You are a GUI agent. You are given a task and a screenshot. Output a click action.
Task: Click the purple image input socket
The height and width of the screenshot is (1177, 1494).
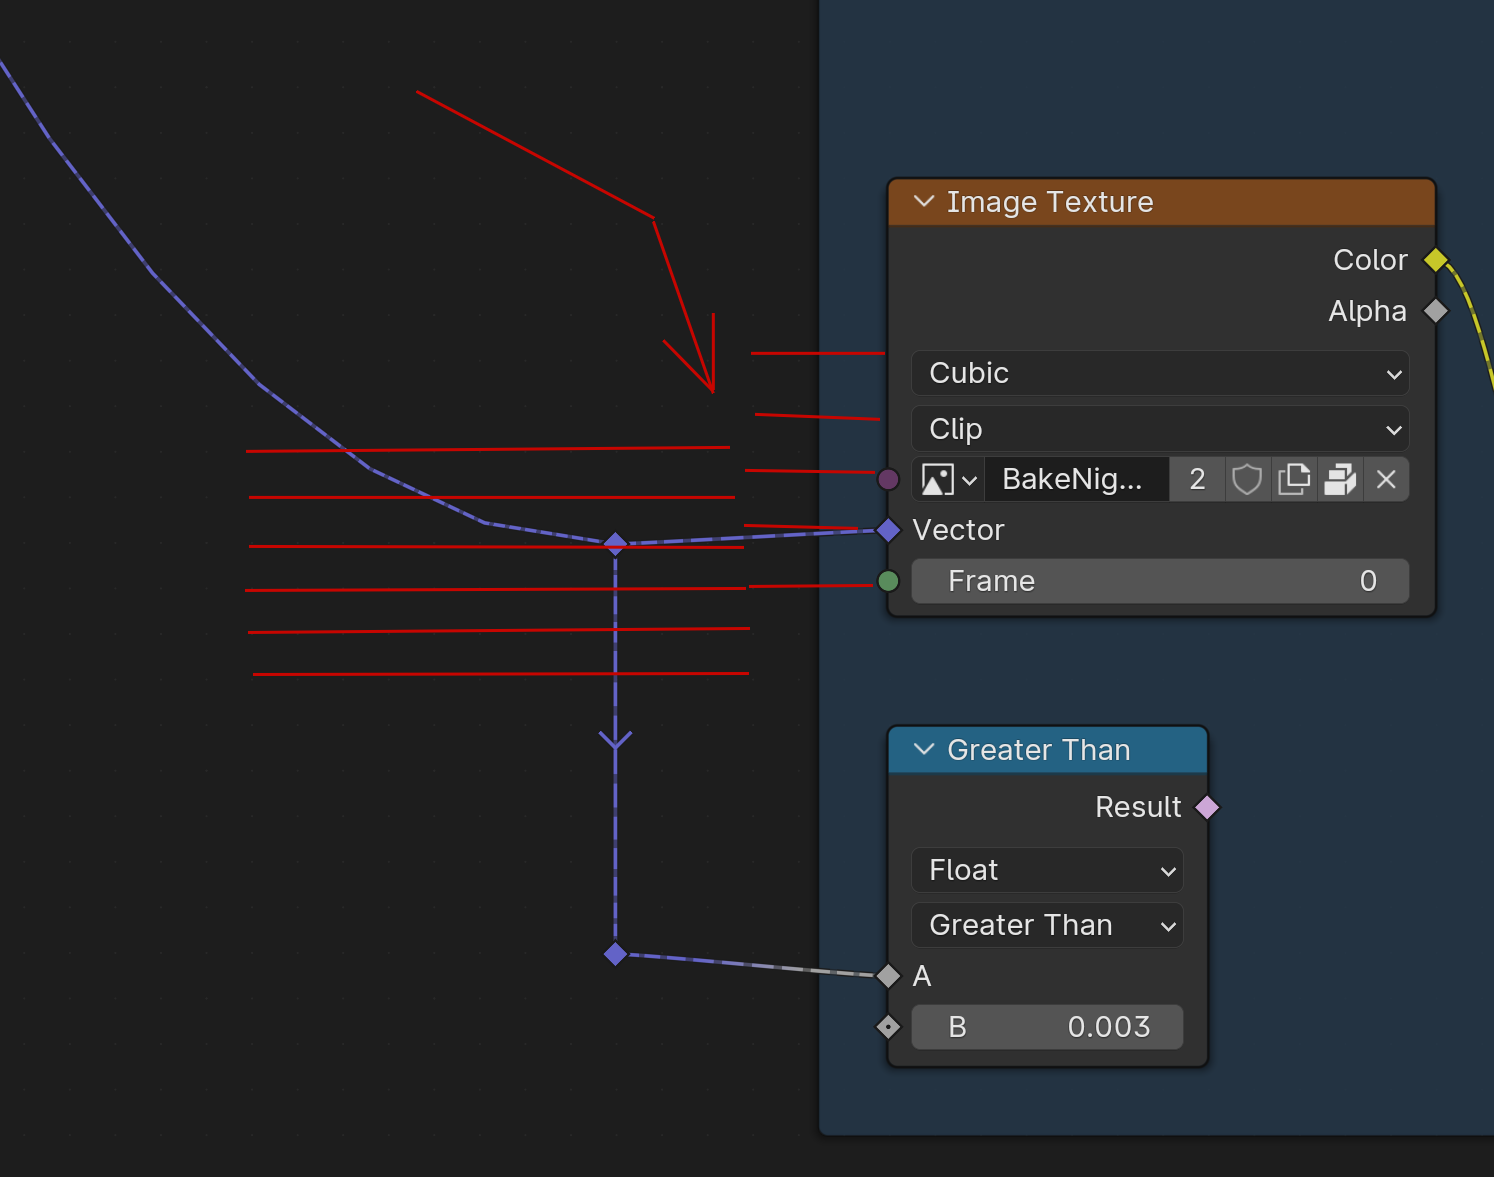pos(888,479)
